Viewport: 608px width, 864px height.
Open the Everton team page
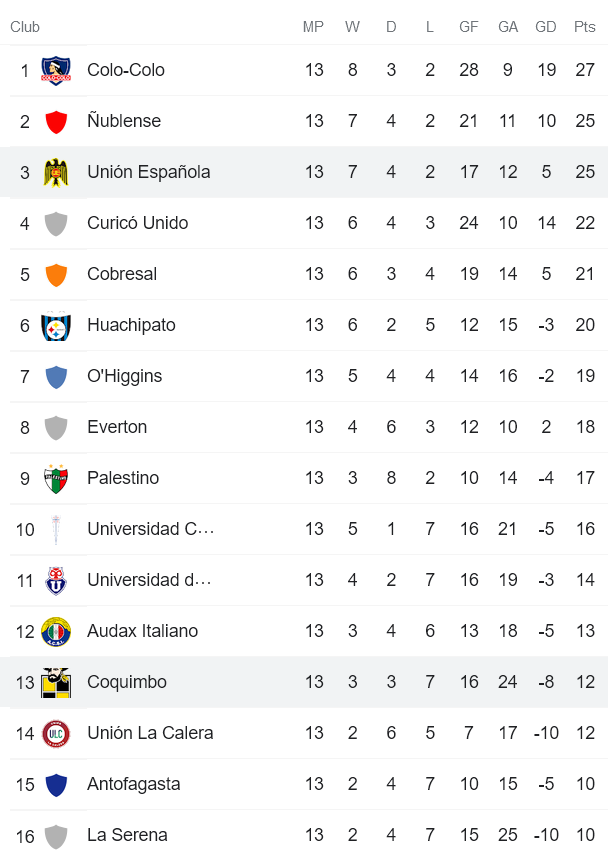pos(117,427)
